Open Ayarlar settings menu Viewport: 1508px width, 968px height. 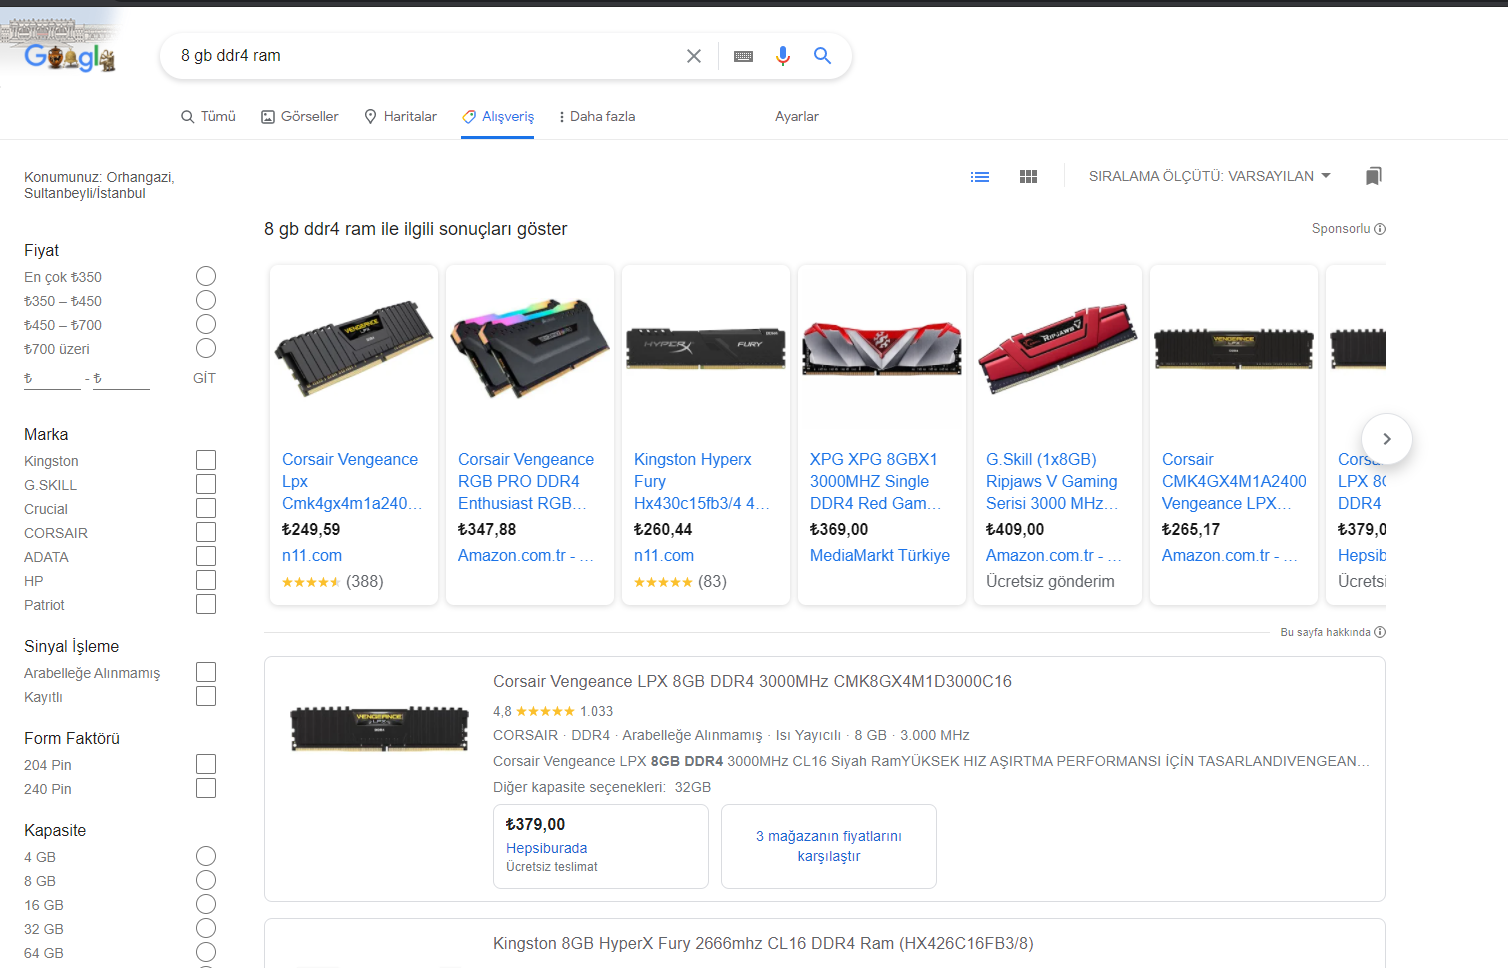(797, 117)
